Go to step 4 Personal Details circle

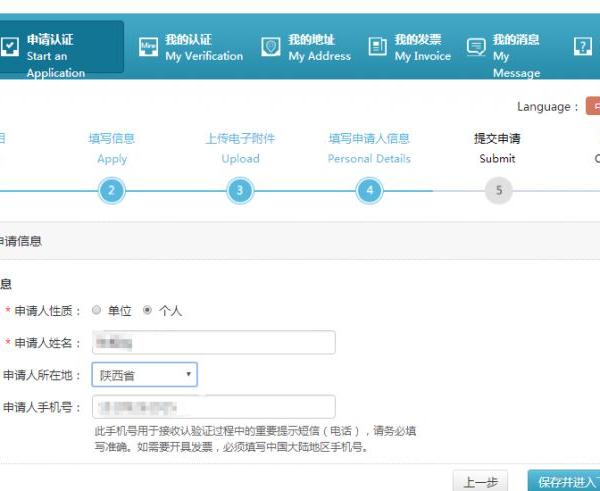tap(370, 190)
